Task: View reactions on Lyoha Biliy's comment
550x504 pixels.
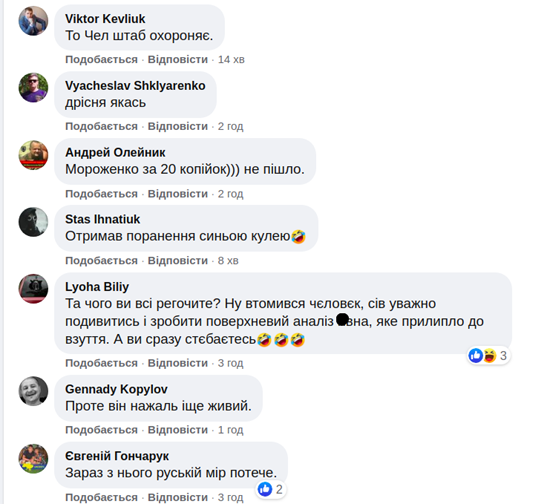Action: [x=488, y=356]
